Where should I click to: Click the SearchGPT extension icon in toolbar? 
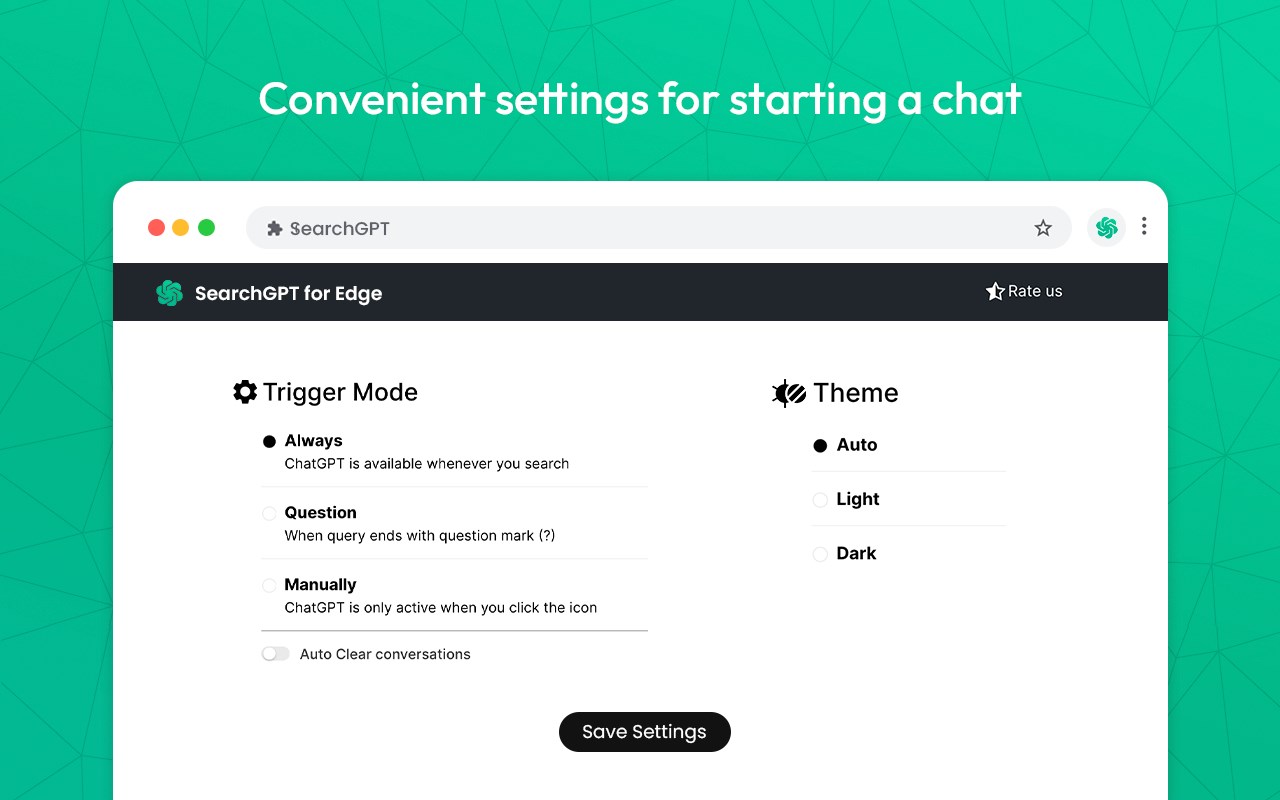(x=1106, y=228)
